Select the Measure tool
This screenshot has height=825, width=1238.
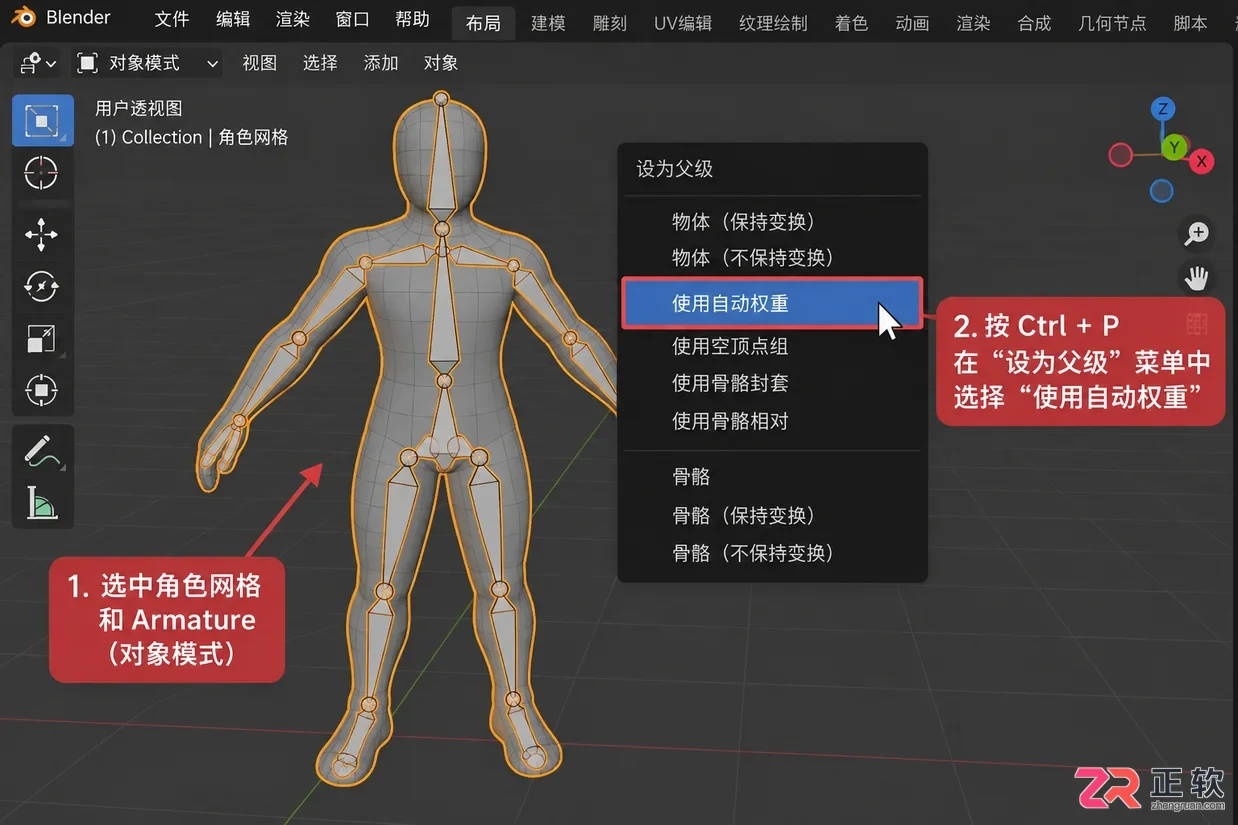tap(42, 501)
